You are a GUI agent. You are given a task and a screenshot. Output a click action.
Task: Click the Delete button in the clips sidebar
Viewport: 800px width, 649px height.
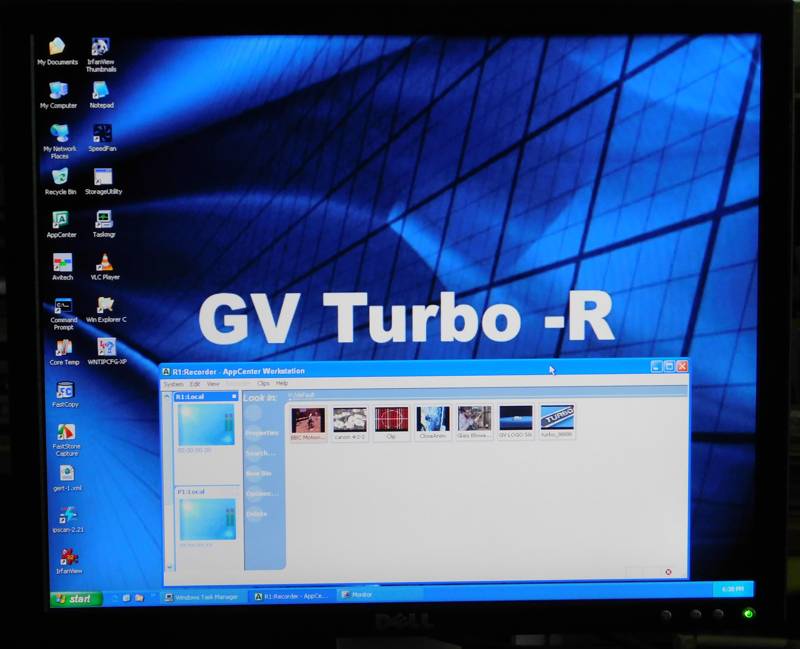[x=257, y=514]
